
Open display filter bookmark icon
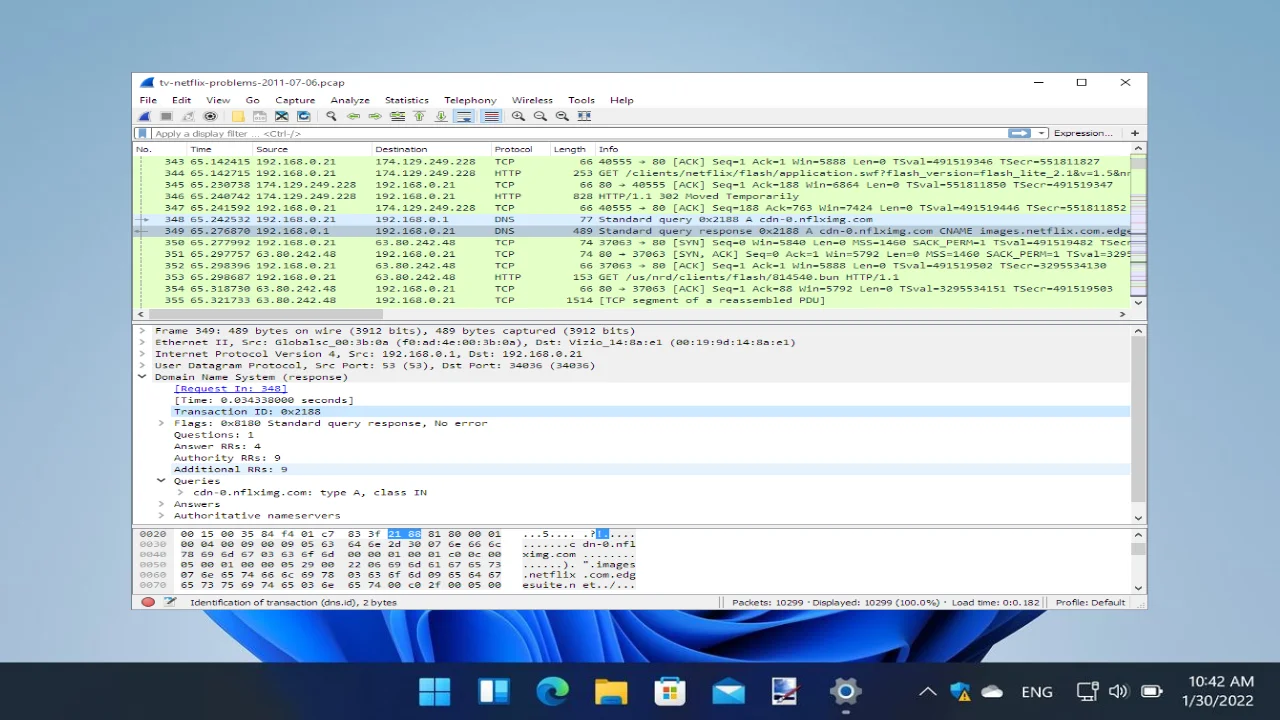click(x=142, y=133)
